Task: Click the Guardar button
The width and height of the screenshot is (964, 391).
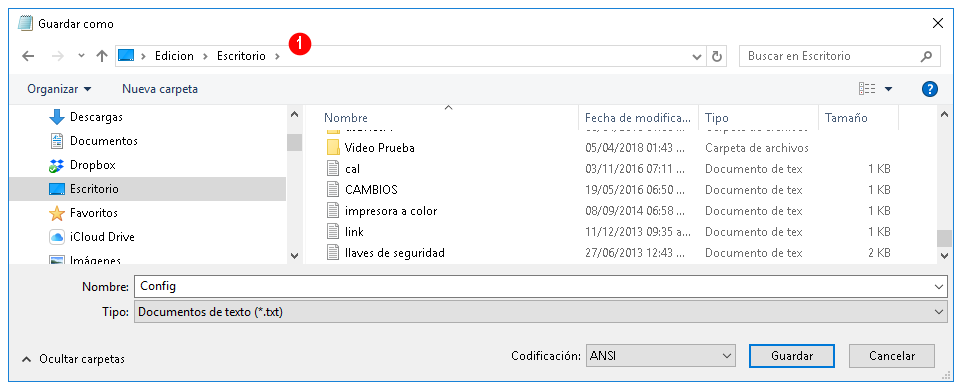Action: [x=792, y=355]
